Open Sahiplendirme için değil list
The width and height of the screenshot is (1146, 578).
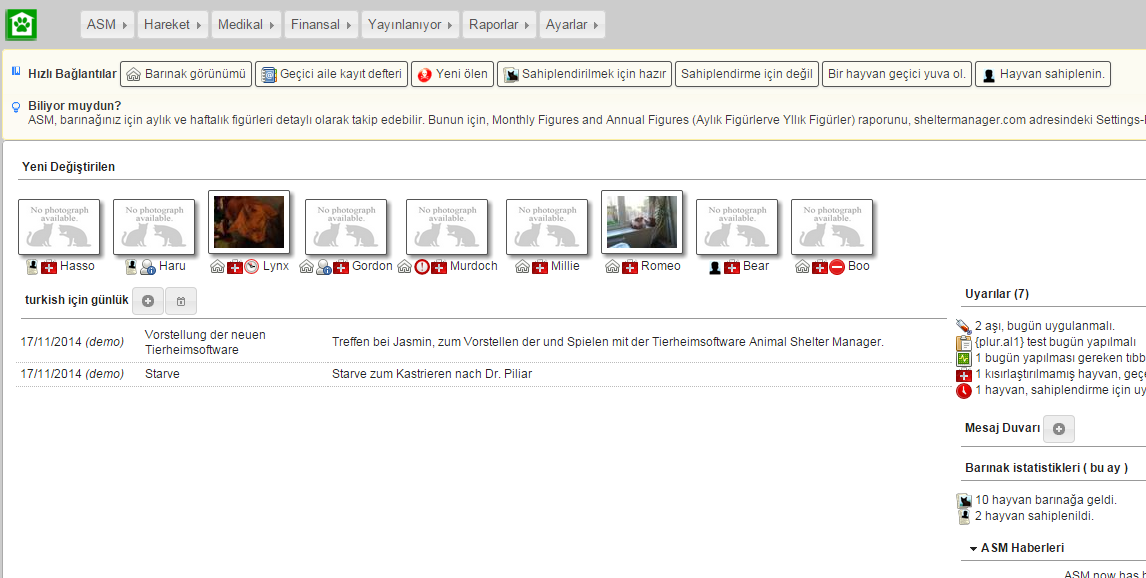click(746, 74)
